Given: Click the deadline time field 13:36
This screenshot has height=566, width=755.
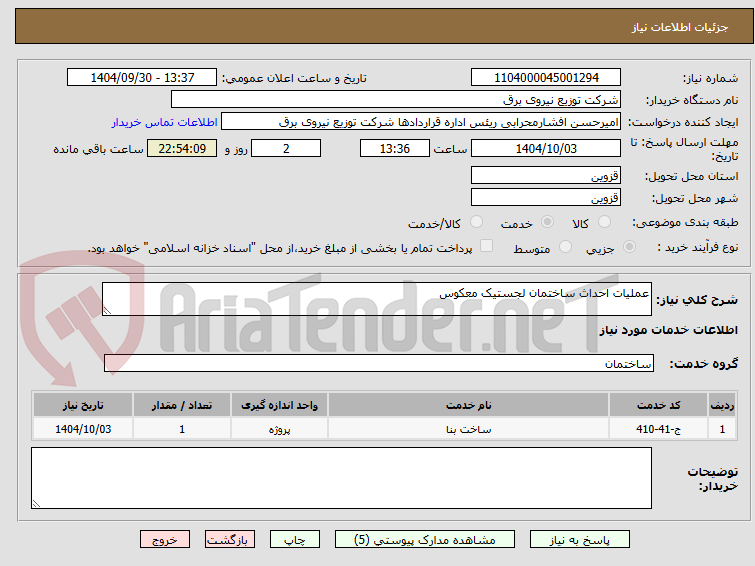Looking at the screenshot, I should (395, 148).
